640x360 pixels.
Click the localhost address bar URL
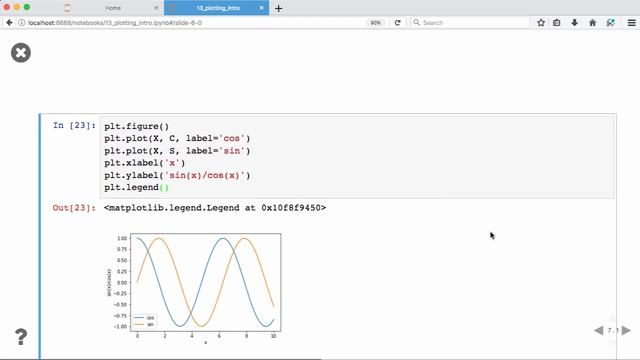tap(115, 23)
